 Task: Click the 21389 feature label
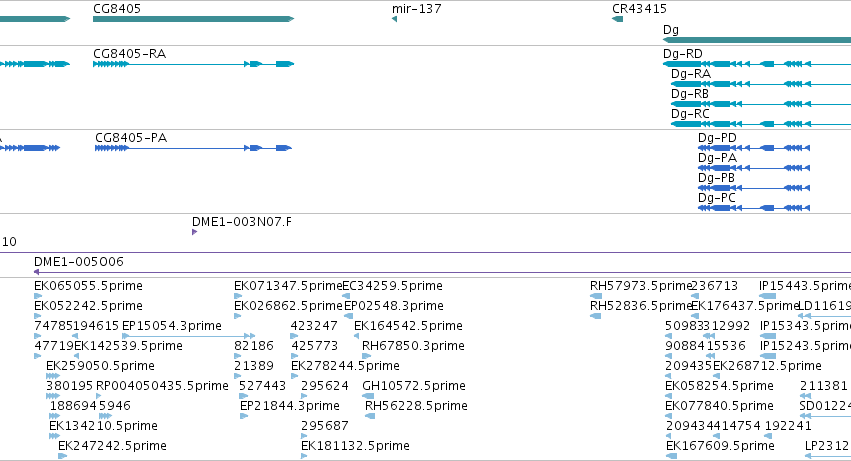(254, 366)
